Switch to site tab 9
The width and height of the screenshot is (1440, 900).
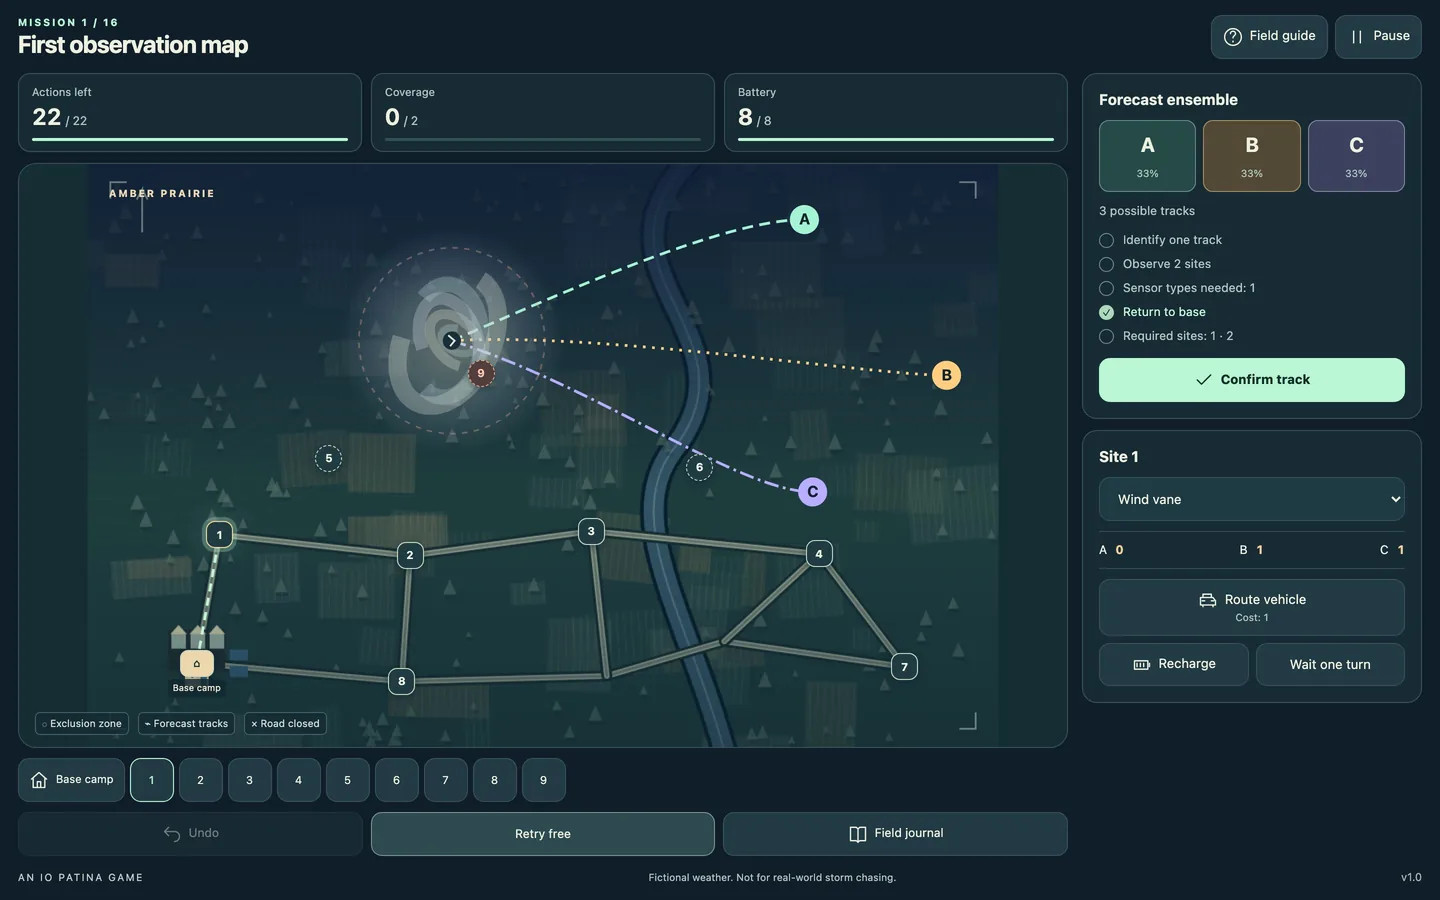click(x=543, y=780)
